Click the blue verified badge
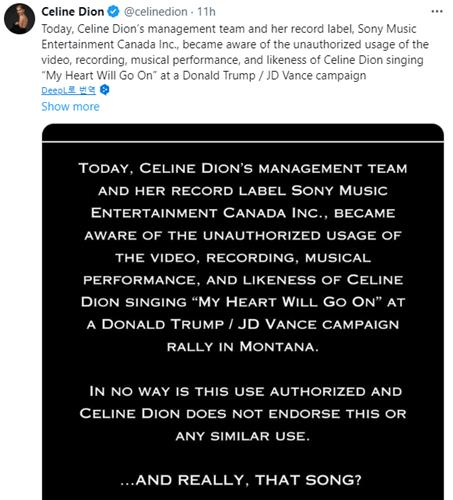The height and width of the screenshot is (500, 453). point(114,12)
